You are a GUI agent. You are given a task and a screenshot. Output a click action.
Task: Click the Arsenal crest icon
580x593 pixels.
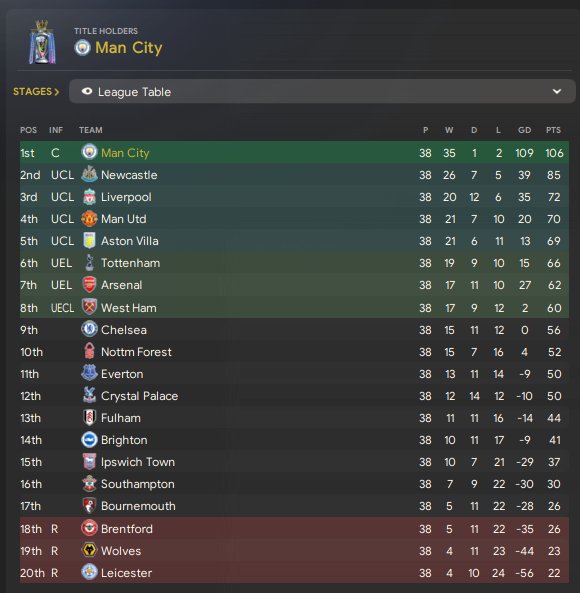pos(89,284)
